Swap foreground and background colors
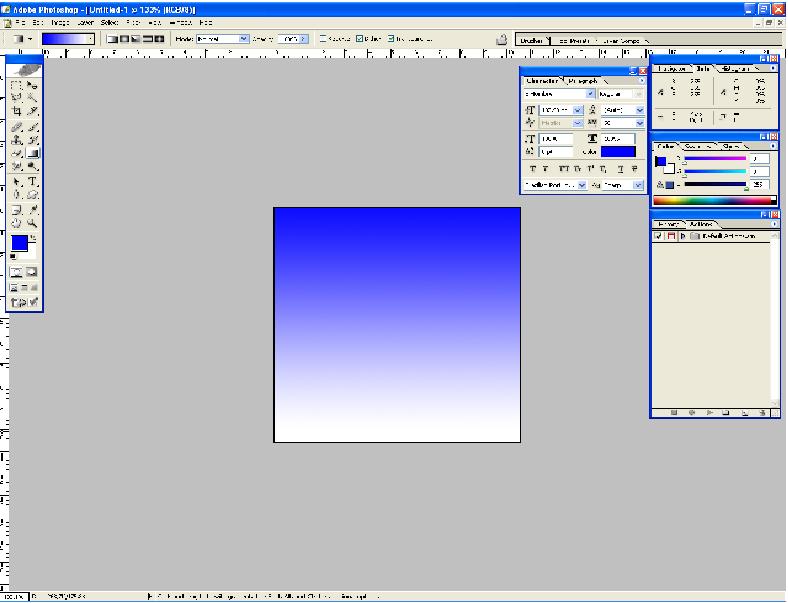 33,237
